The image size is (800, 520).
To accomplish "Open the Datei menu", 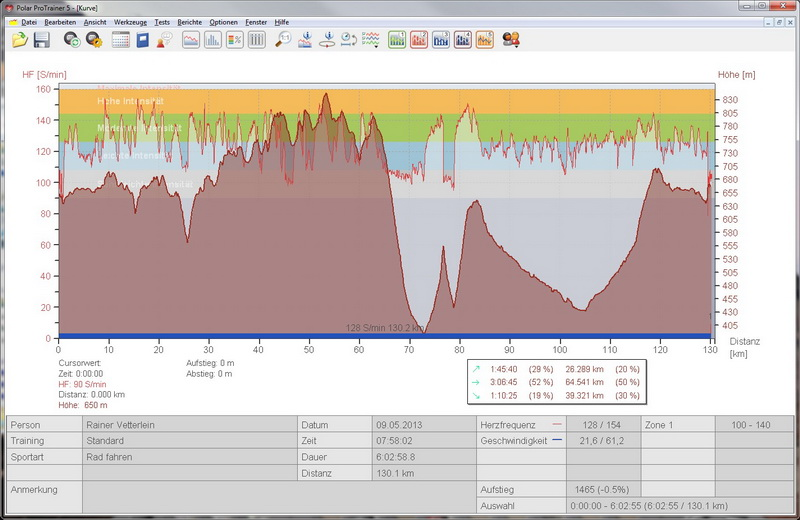I will (29, 21).
